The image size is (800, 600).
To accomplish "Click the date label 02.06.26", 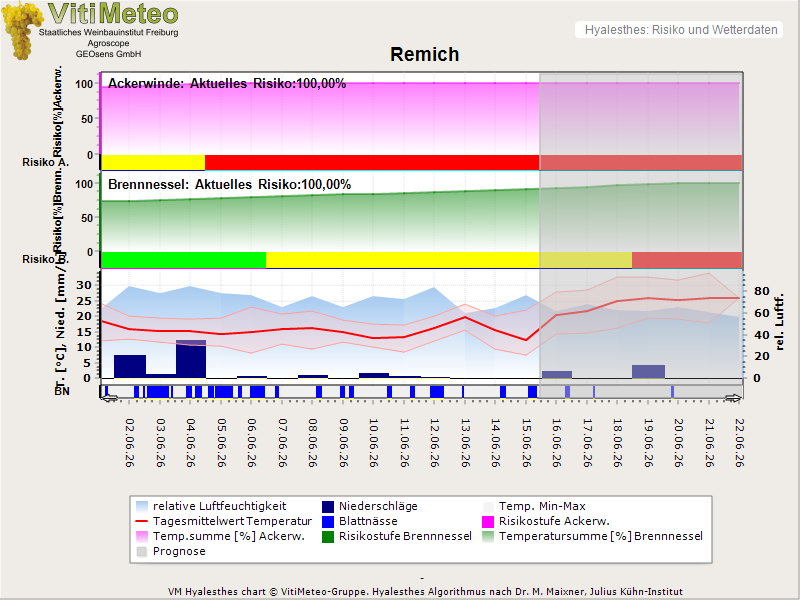I will (x=130, y=443).
